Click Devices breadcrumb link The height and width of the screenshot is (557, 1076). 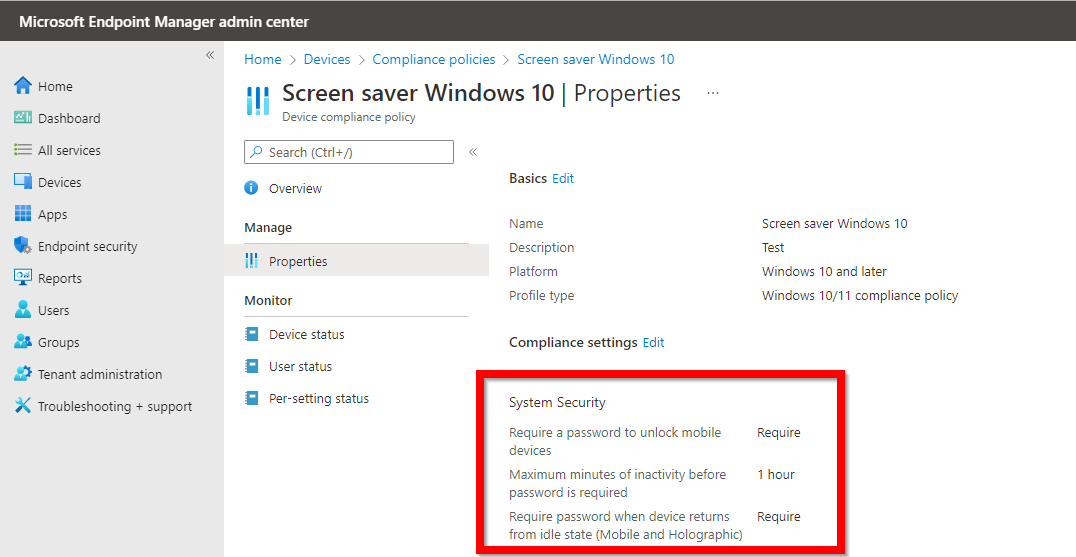point(327,60)
